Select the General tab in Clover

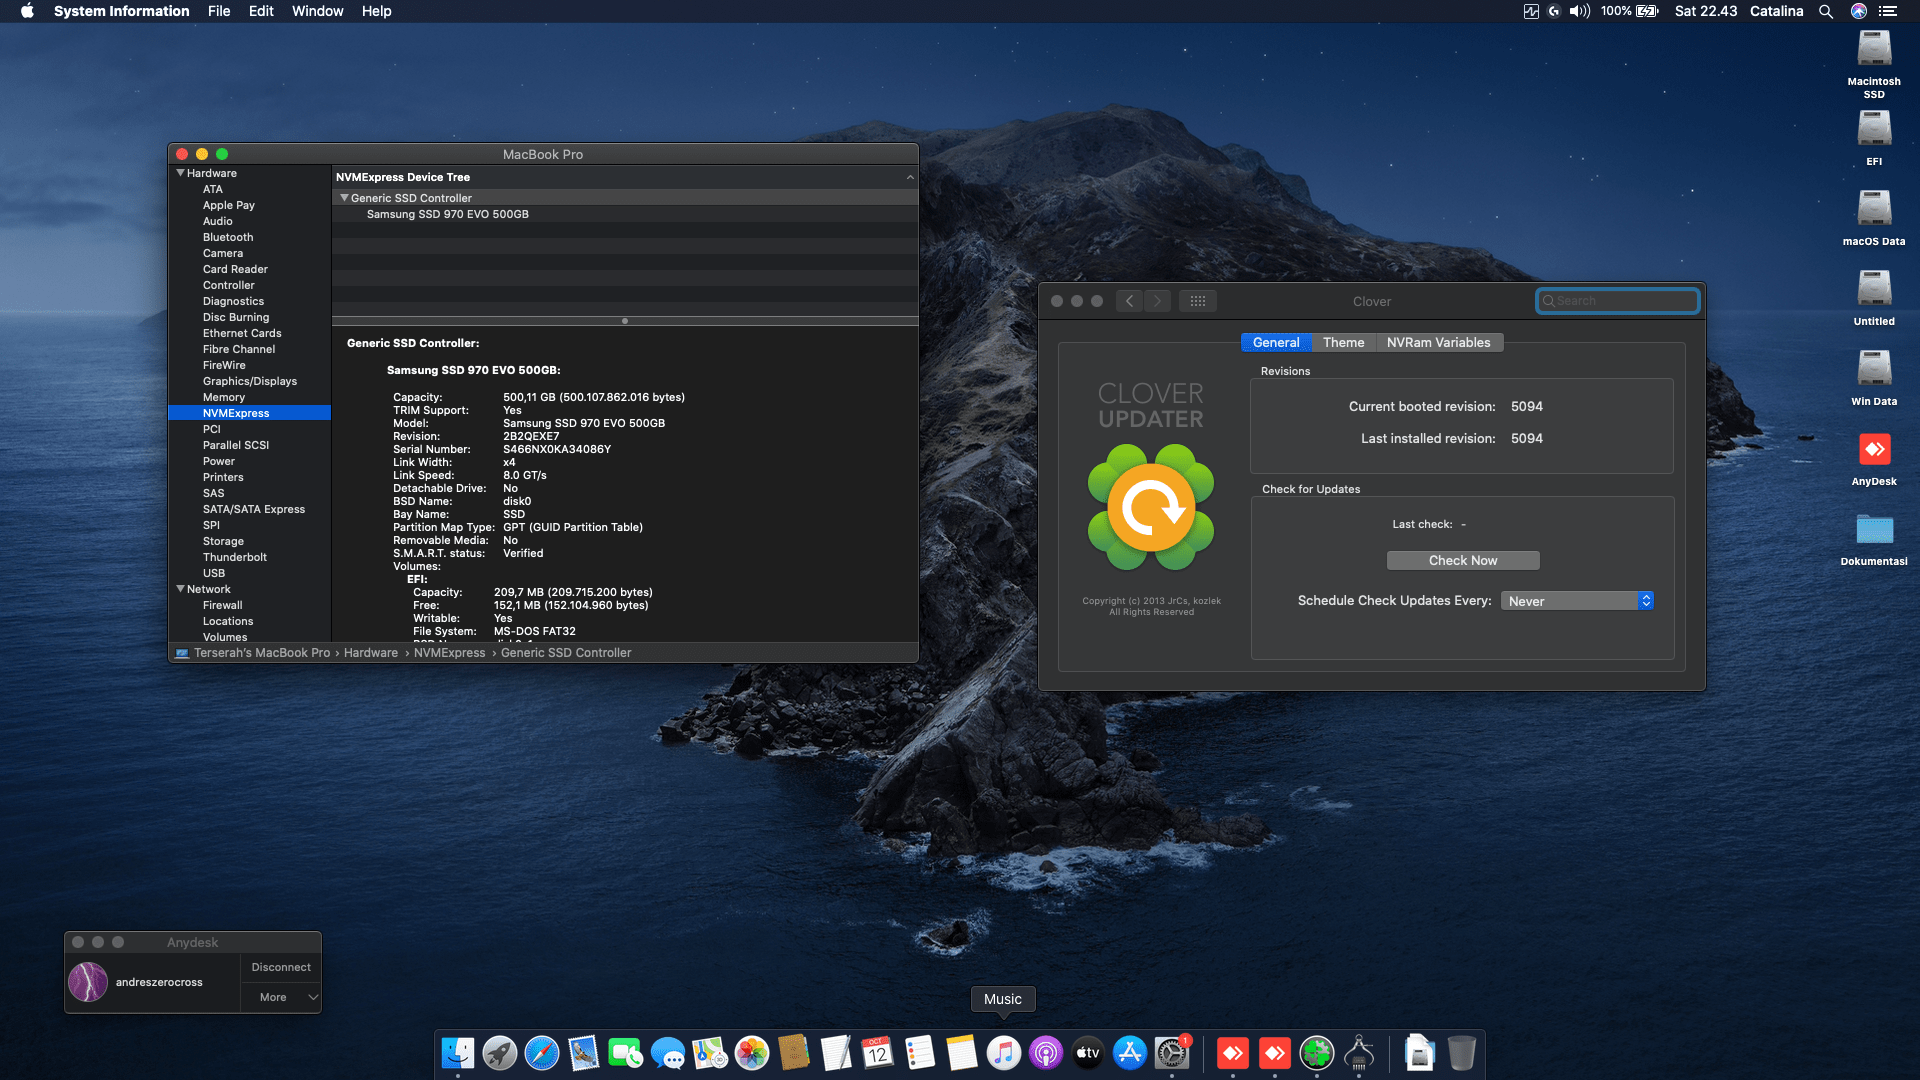coord(1276,342)
